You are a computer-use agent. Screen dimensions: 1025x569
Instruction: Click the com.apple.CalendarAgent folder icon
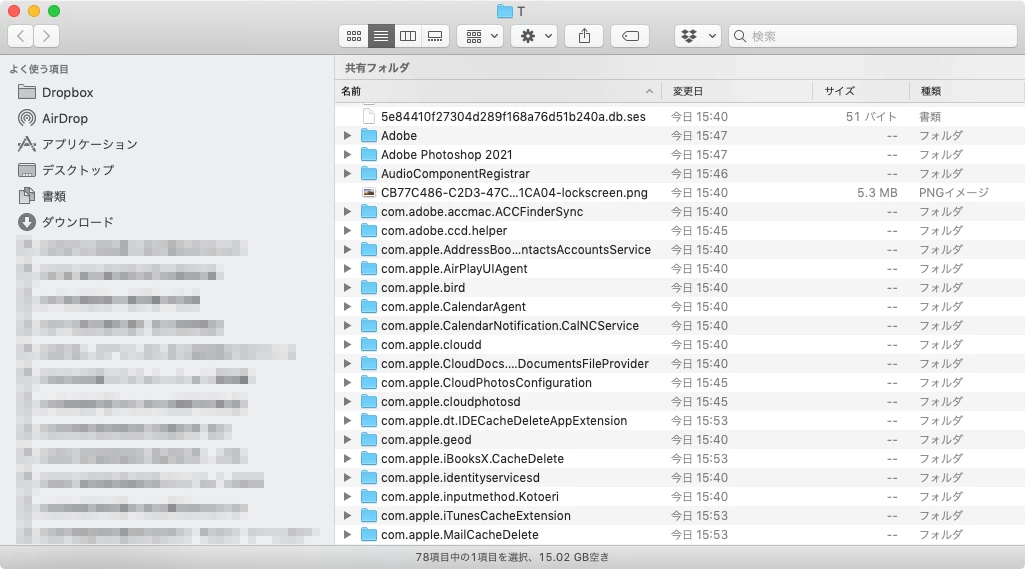(369, 306)
